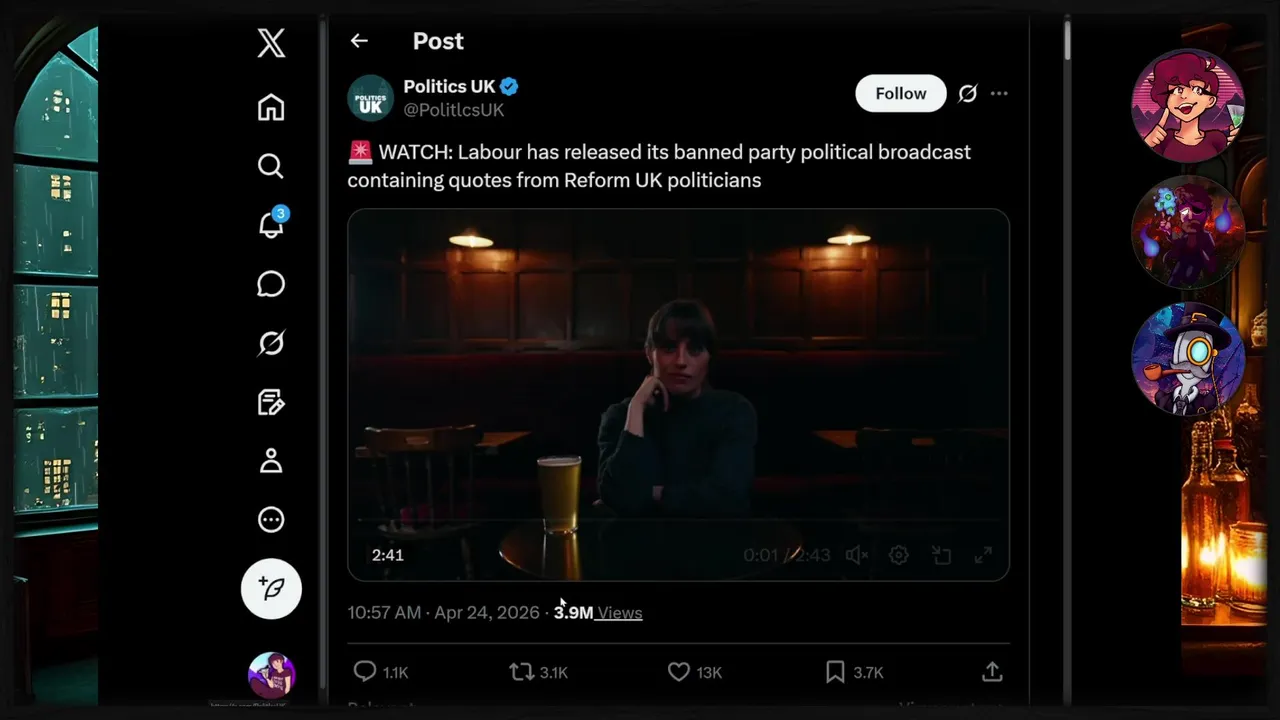Click the round white compose post button
1280x720 pixels.
[271, 589]
